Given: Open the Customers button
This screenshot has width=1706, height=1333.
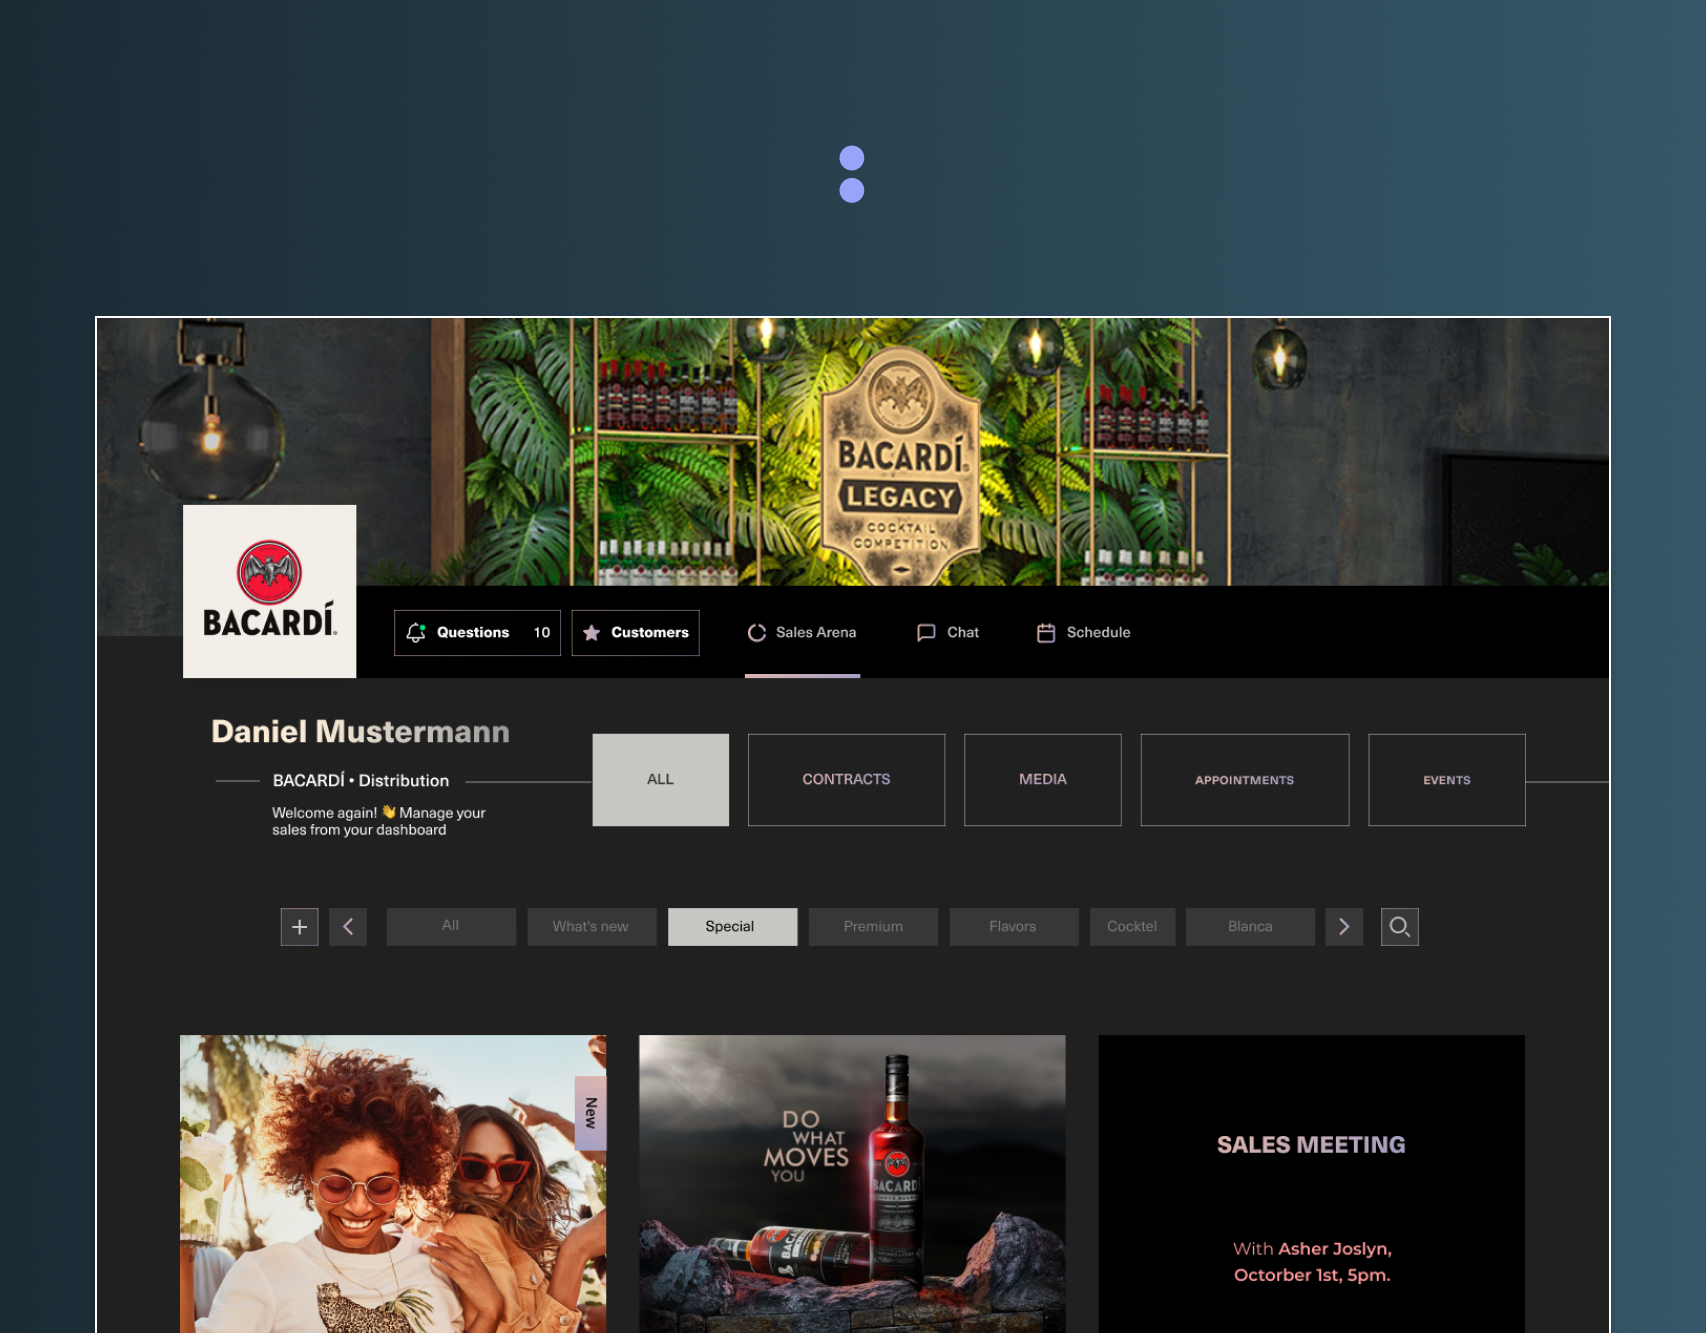Looking at the screenshot, I should pyautogui.click(x=635, y=633).
